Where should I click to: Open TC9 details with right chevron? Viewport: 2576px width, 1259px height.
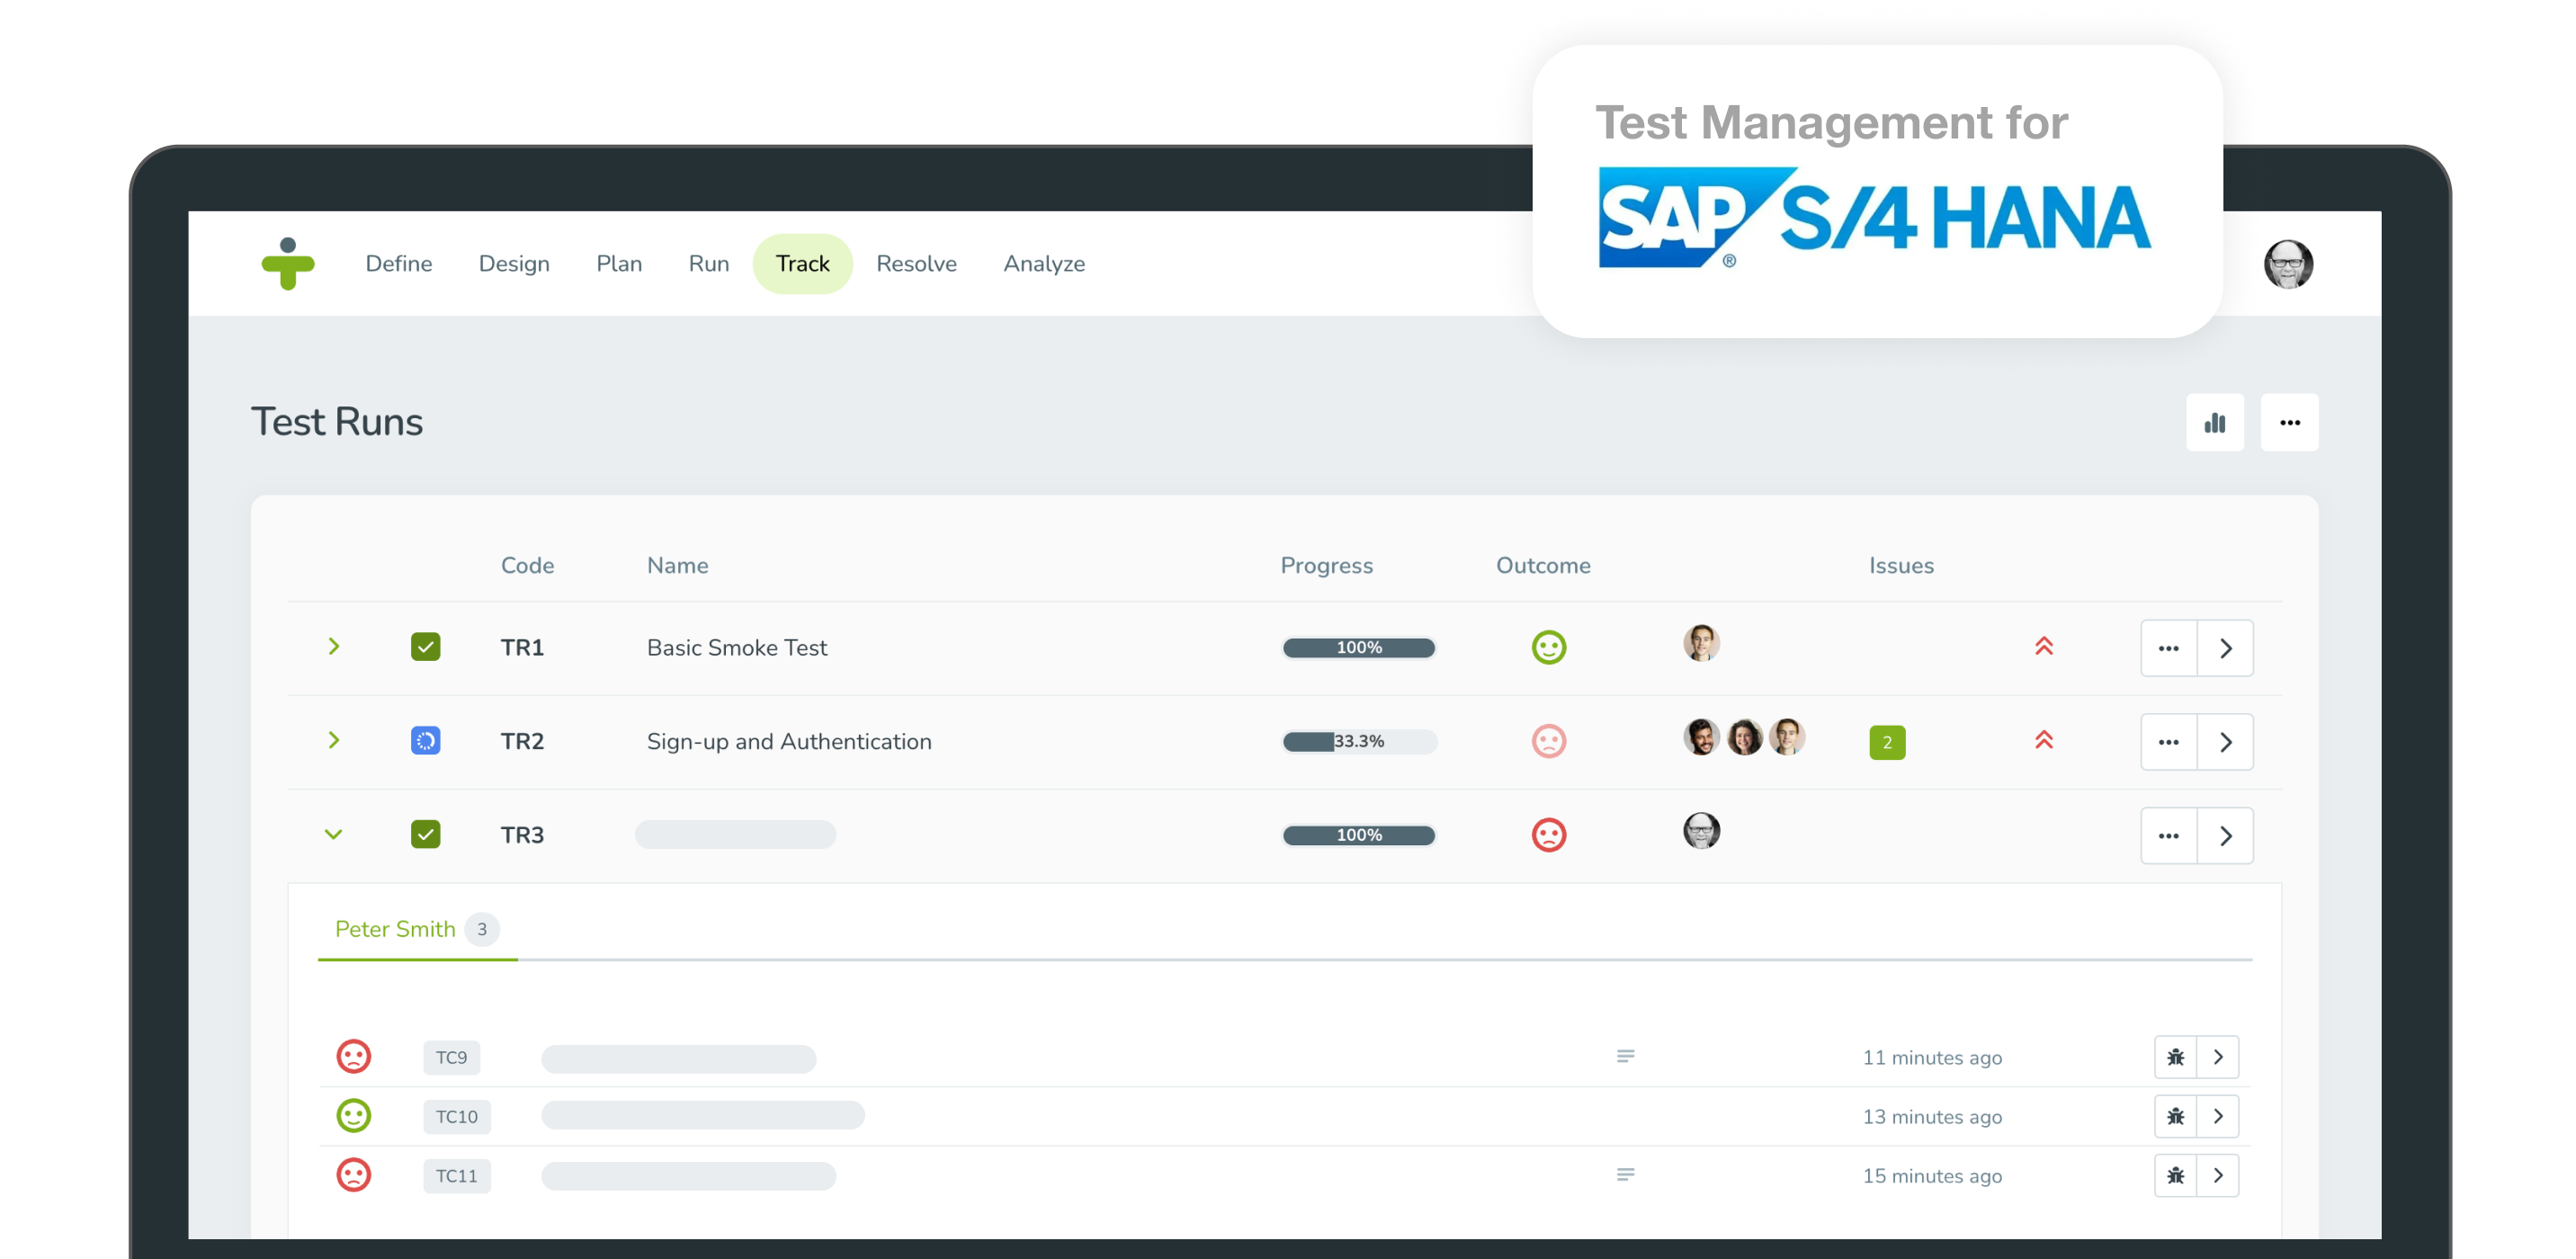click(x=2218, y=1058)
